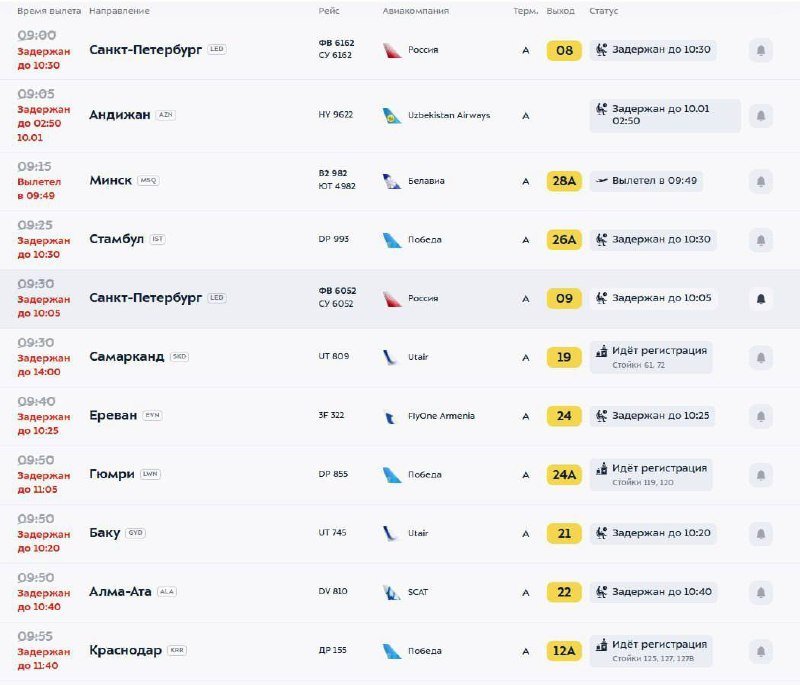Click 'Задержан до 10:40' status for Alma-Ata
The width and height of the screenshot is (800, 685).
[661, 592]
